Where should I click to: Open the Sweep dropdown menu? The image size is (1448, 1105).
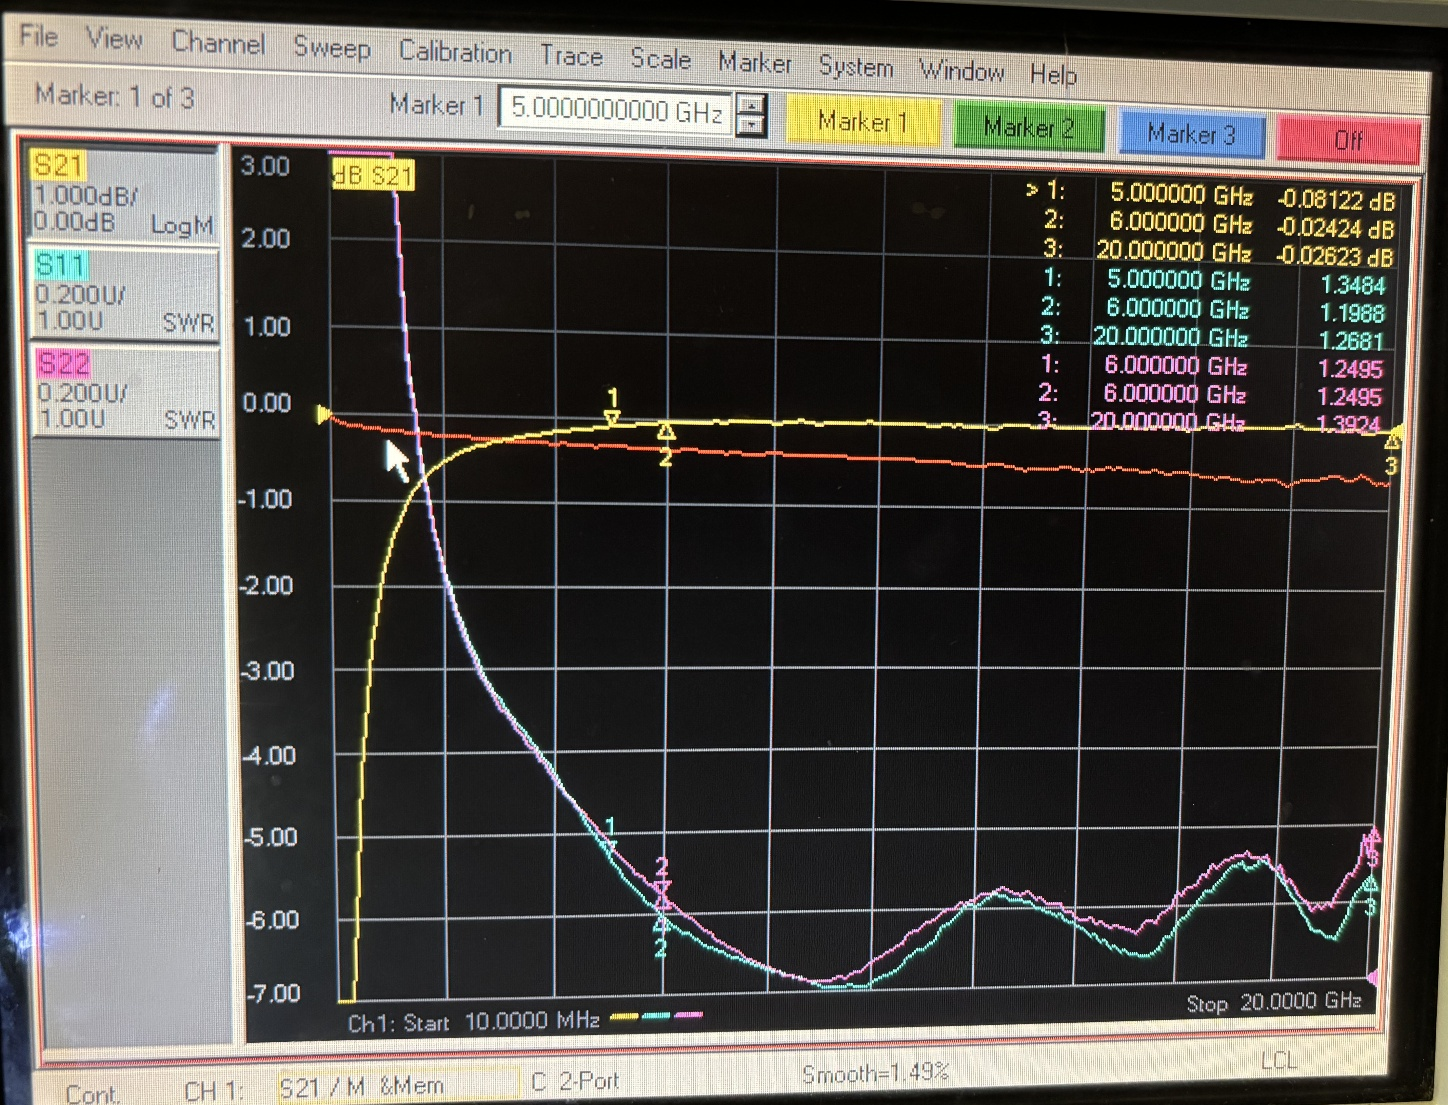point(333,49)
